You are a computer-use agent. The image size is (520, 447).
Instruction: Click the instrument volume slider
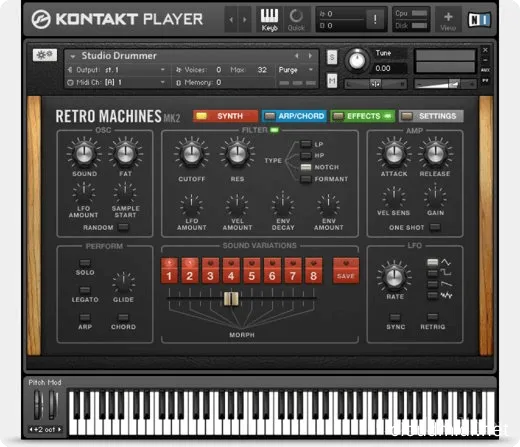pos(445,84)
